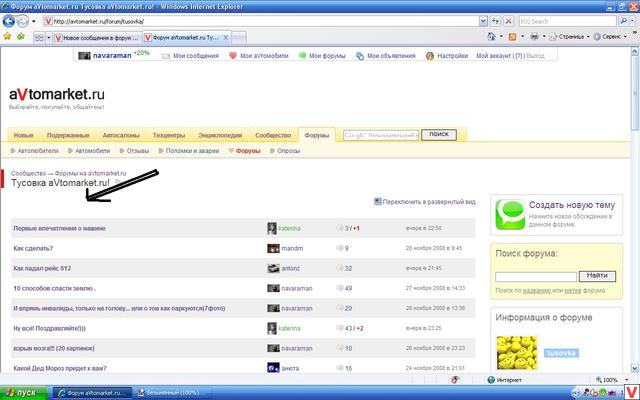The width and height of the screenshot is (640, 400).
Task: Open the Home button dropdown arrow
Action: [501, 37]
